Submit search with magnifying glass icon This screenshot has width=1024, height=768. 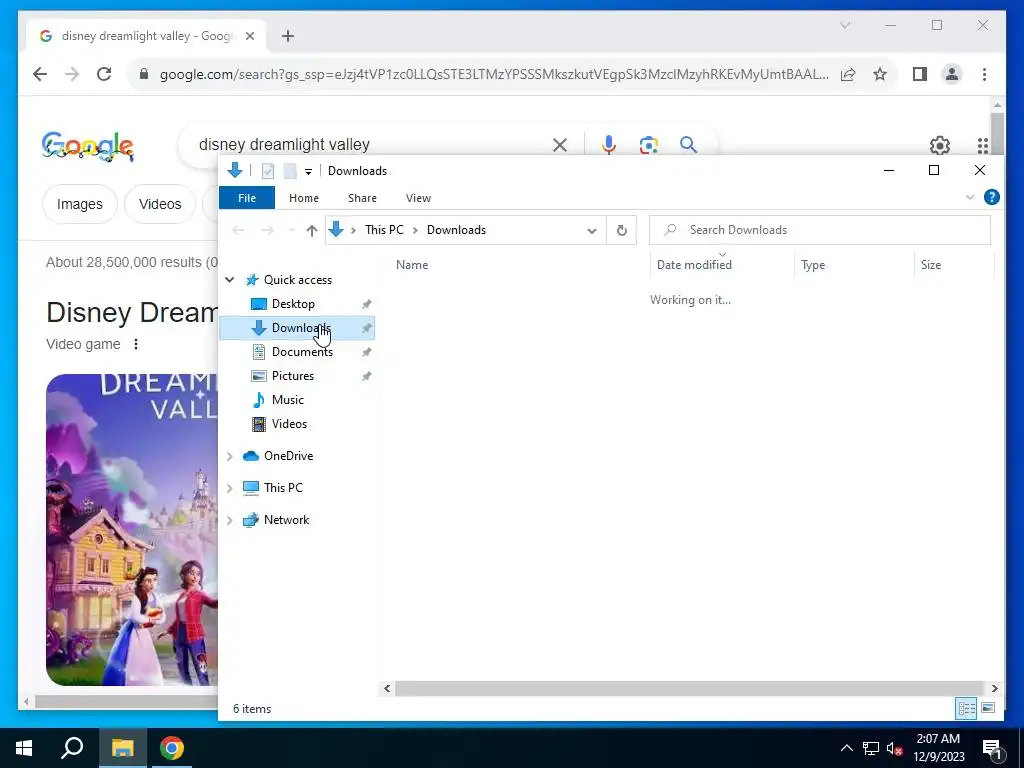click(x=688, y=145)
